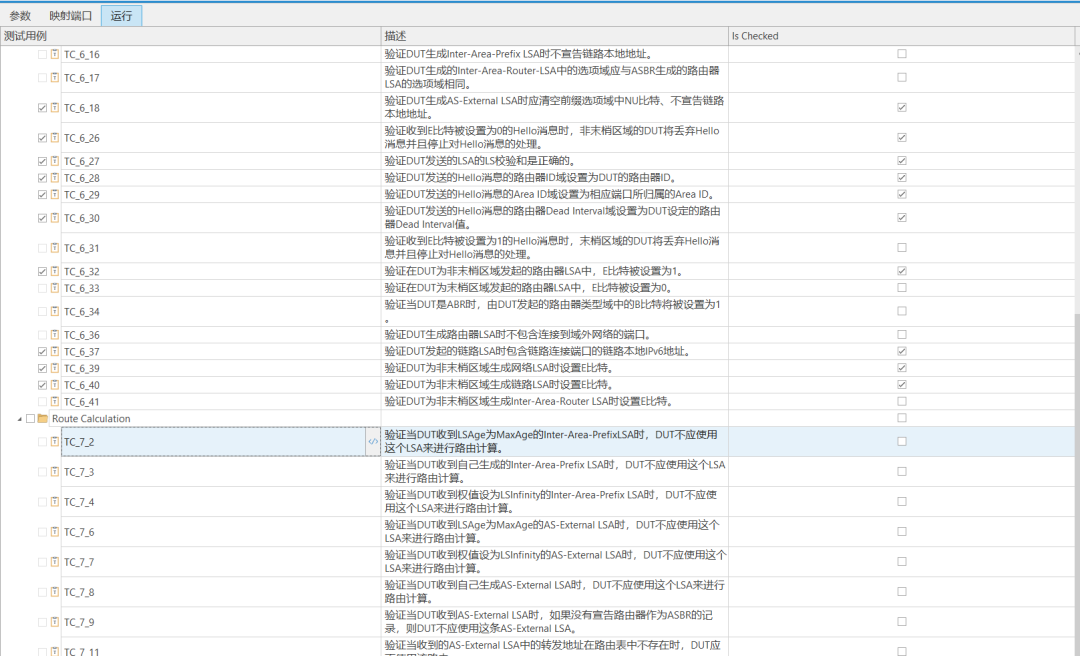Switch to the 参数 tab

[20, 16]
